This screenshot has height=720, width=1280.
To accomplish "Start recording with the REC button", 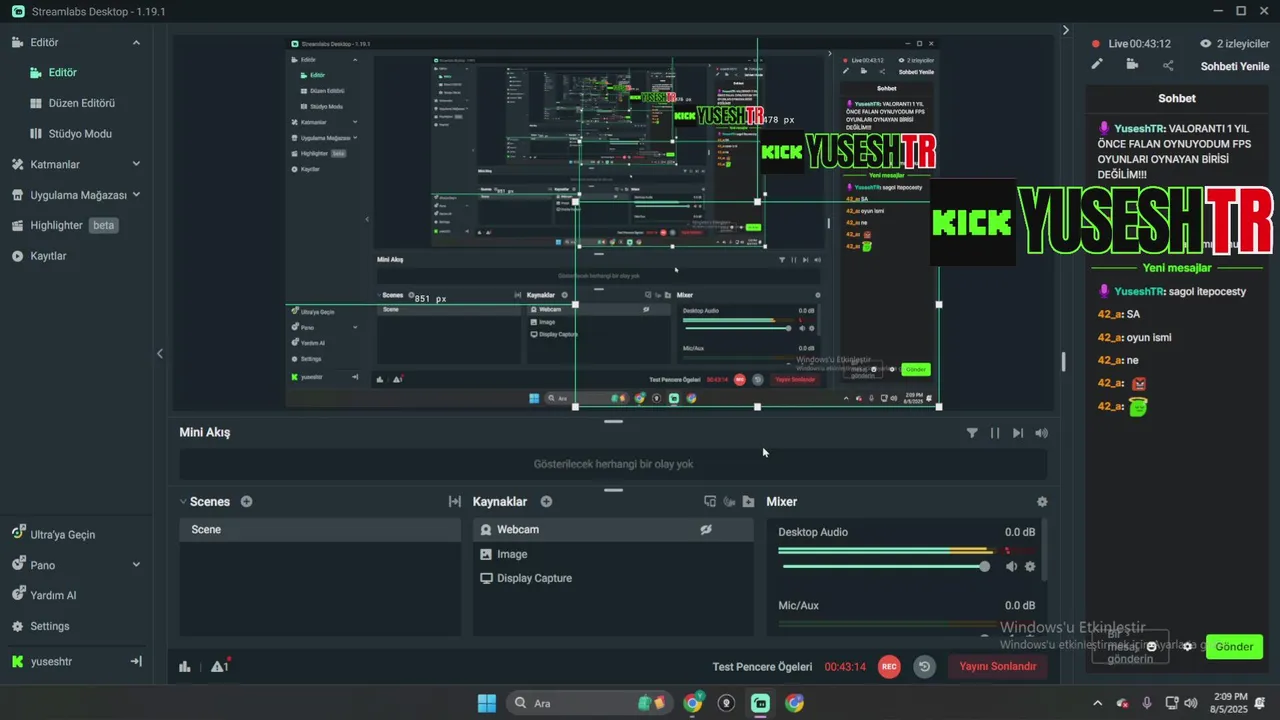I will 889,667.
